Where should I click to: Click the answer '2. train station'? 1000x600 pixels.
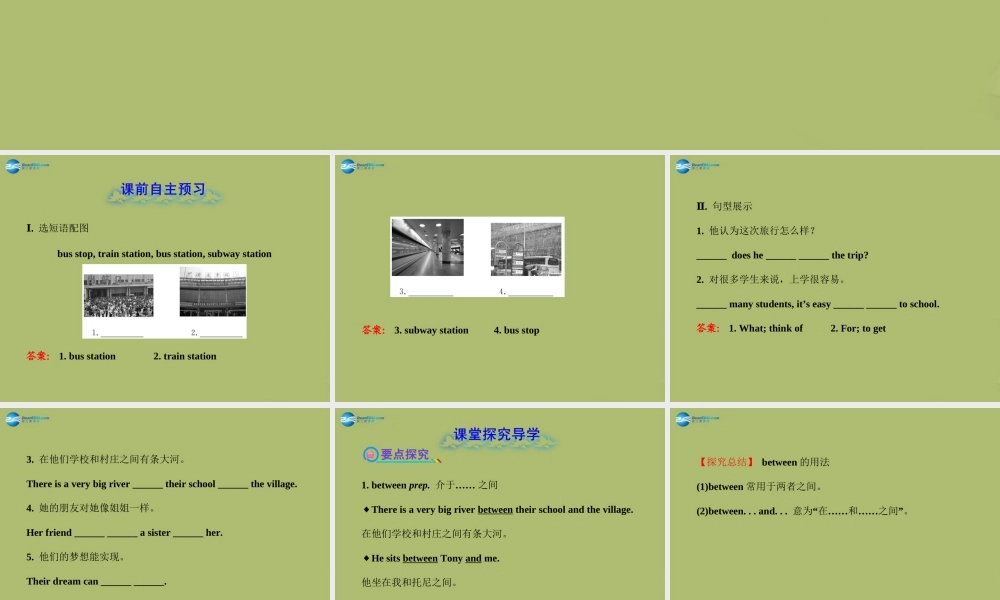[x=185, y=356]
